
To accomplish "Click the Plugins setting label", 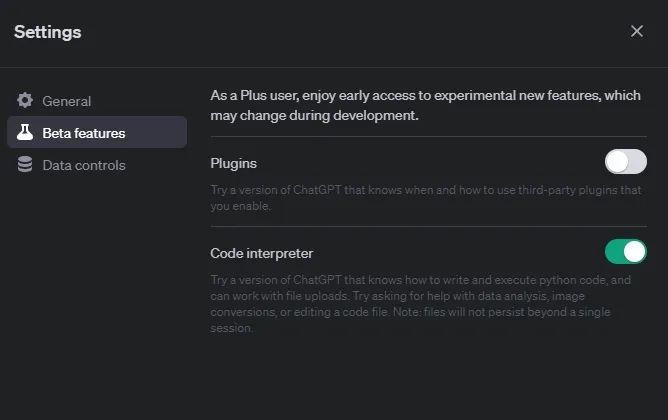I will point(233,163).
